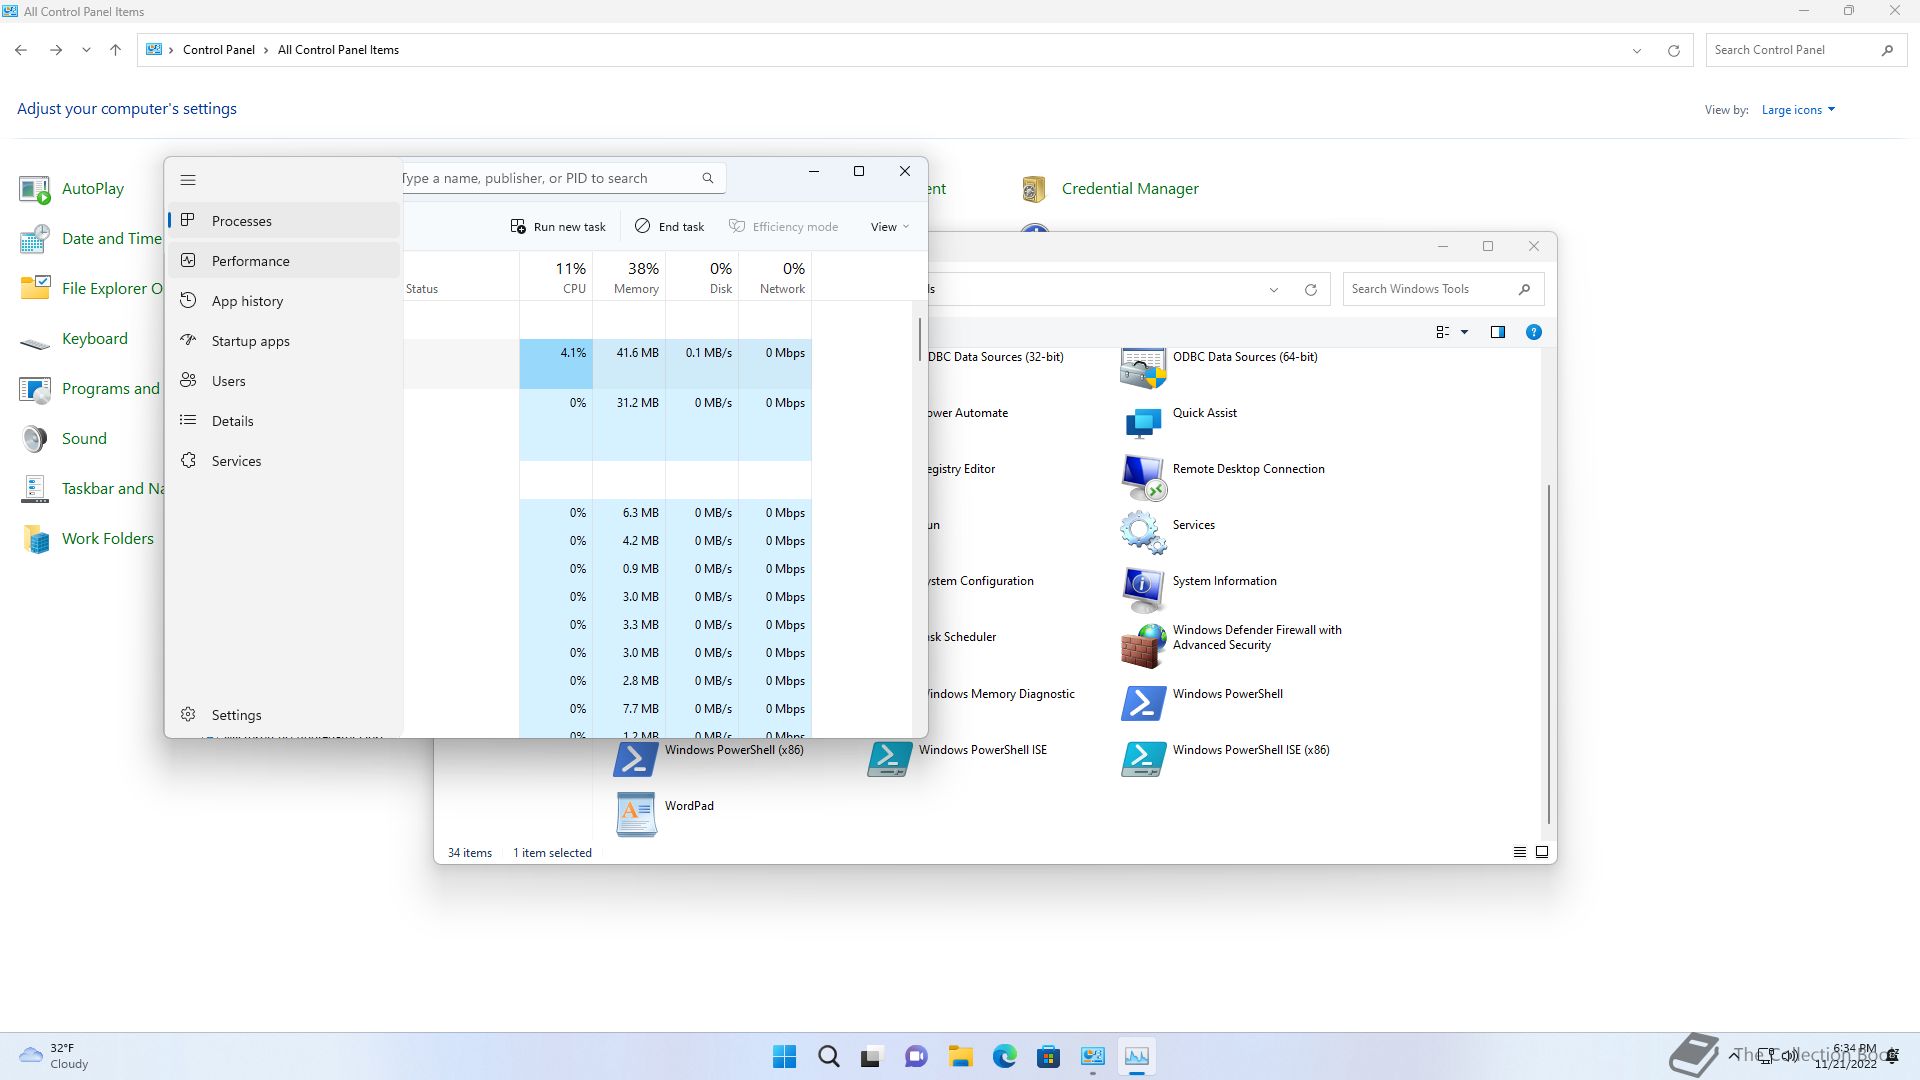Open the Performance tab in Task Manager

[285, 261]
